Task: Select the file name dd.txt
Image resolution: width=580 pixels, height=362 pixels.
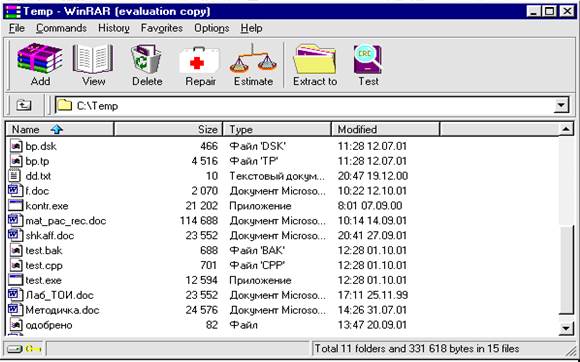Action: coord(38,176)
